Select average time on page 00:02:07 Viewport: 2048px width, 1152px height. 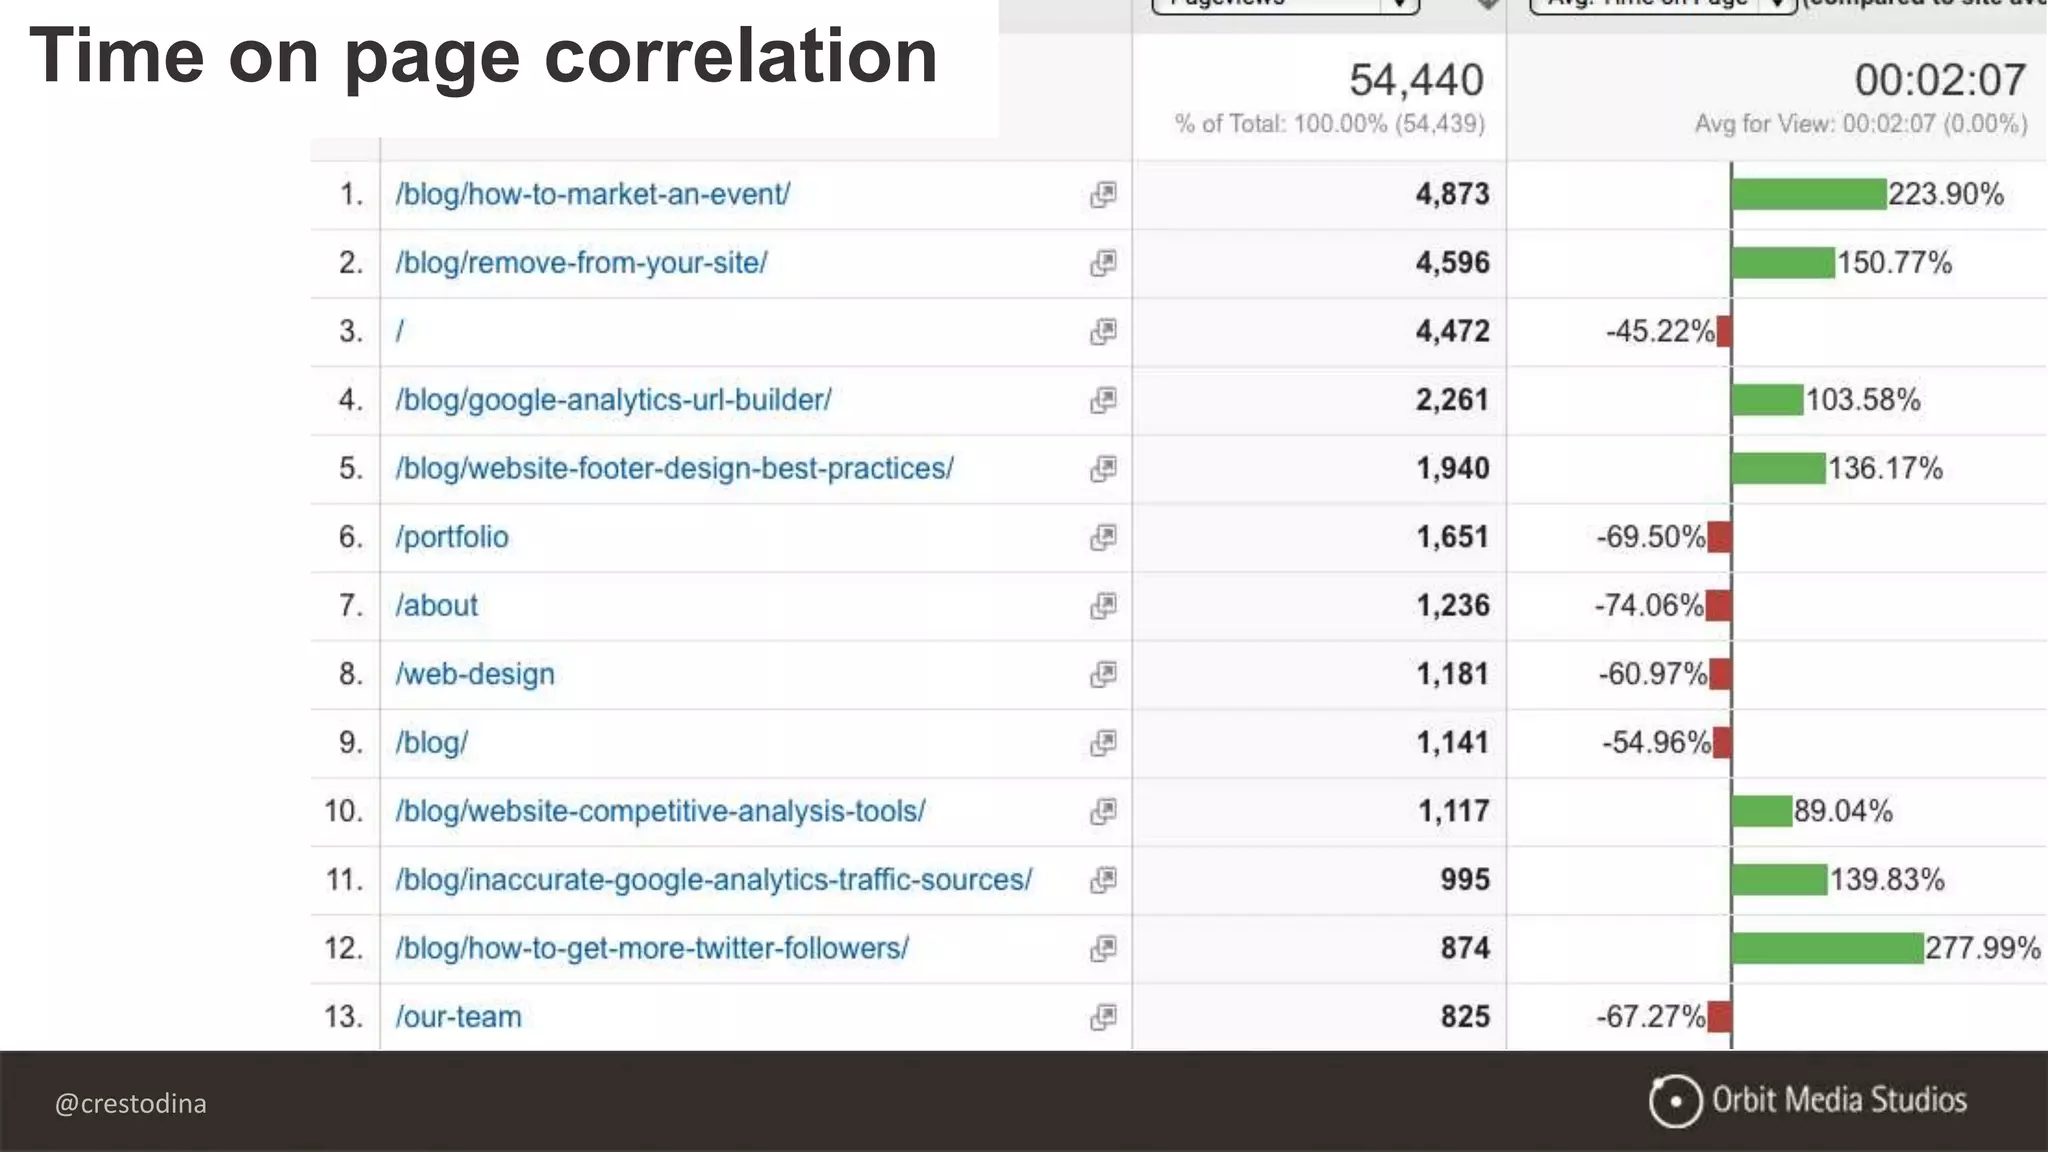1940,80
